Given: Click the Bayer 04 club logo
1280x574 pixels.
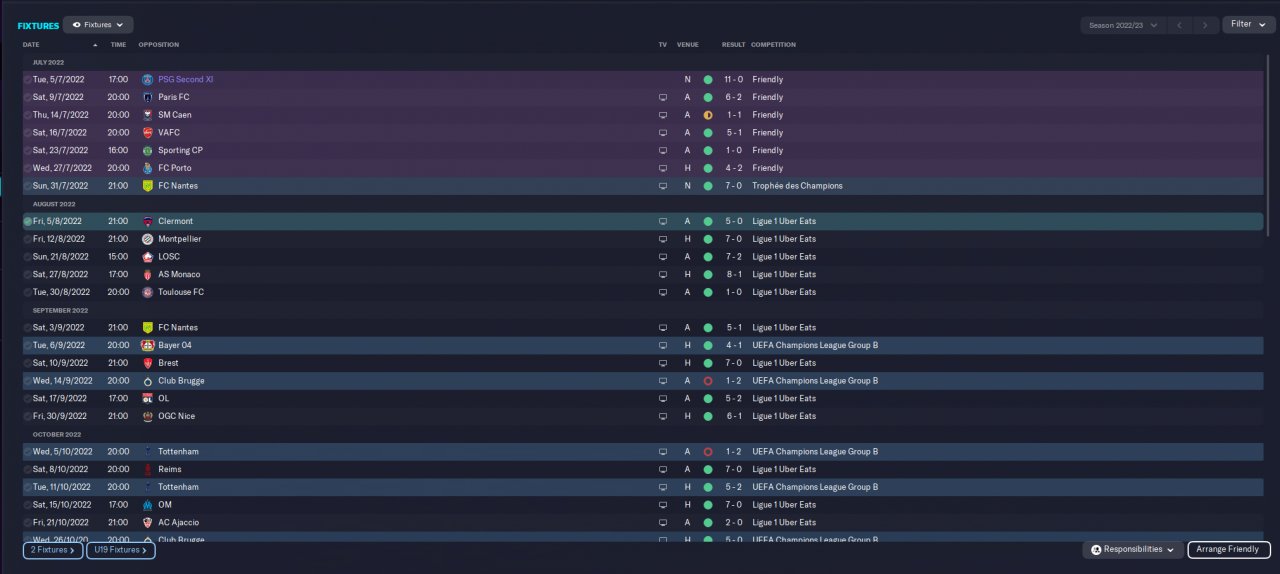Looking at the screenshot, I should pyautogui.click(x=147, y=345).
